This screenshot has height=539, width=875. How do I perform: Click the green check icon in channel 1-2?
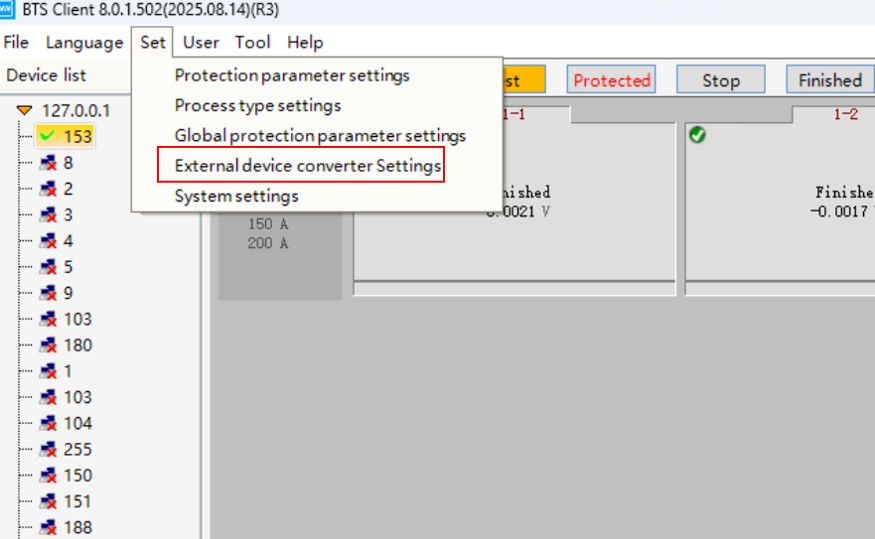click(x=698, y=135)
